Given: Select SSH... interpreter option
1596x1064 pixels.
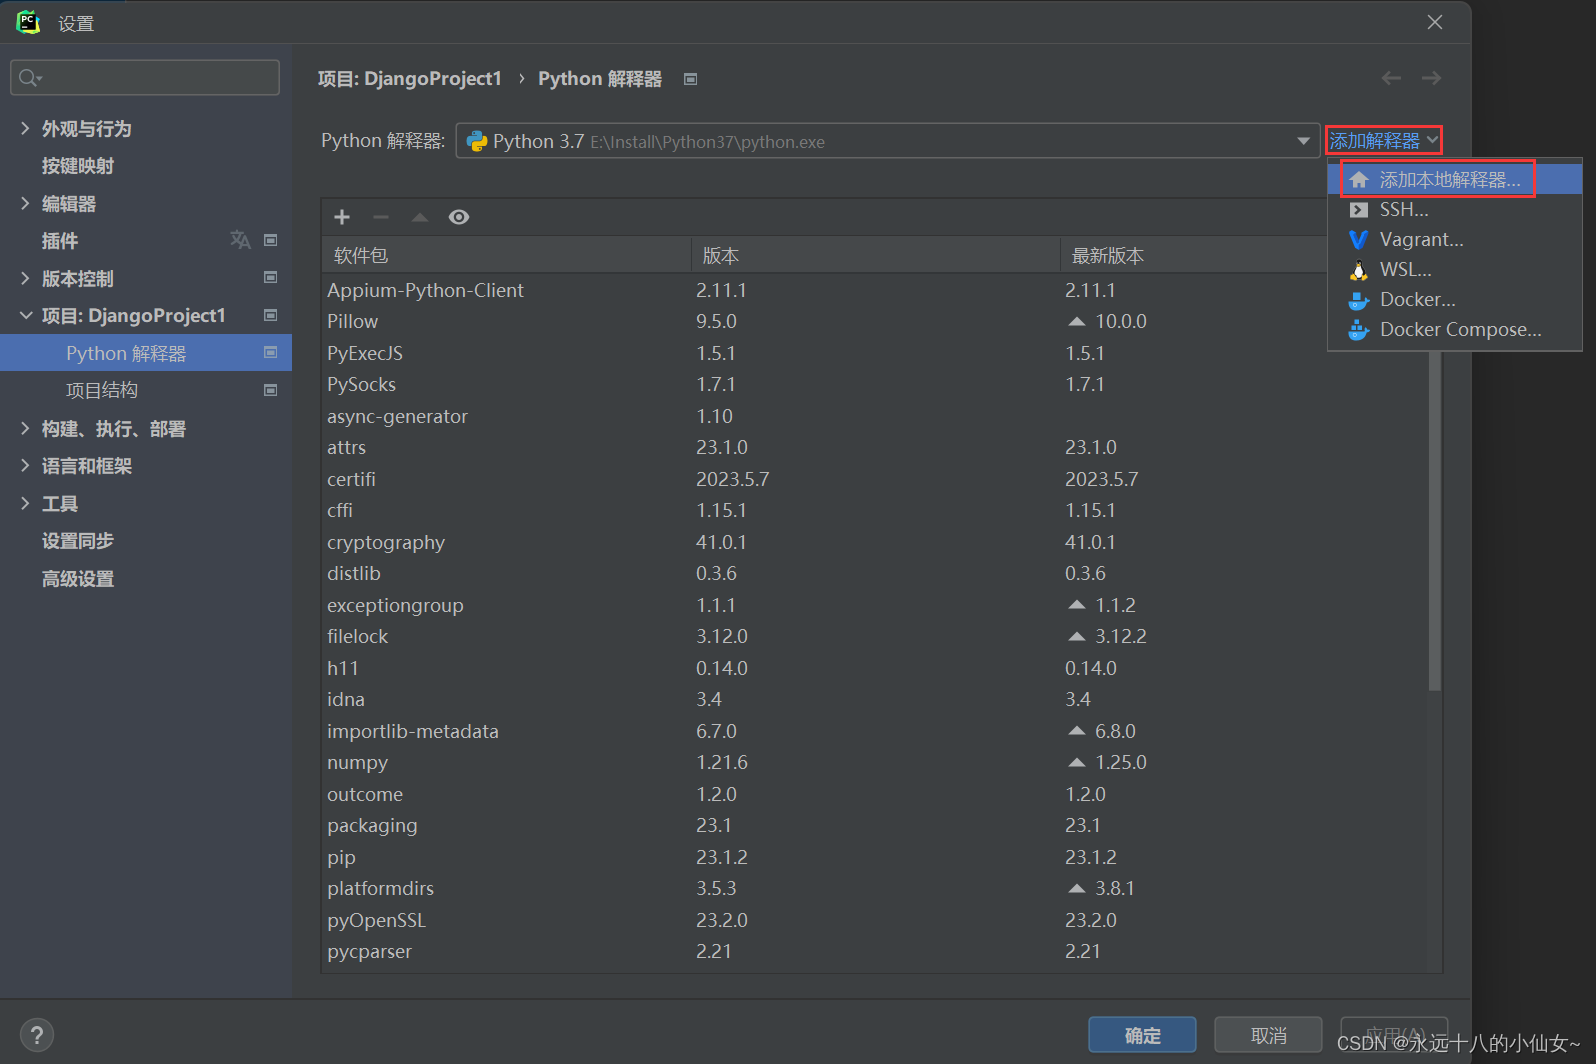Looking at the screenshot, I should (1455, 210).
